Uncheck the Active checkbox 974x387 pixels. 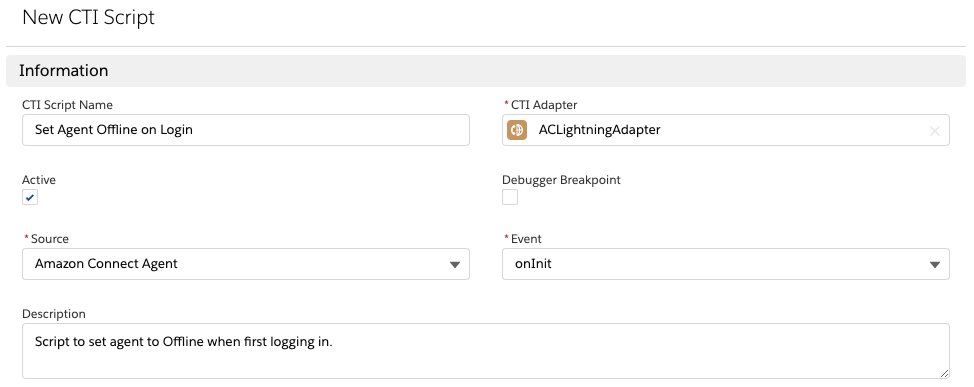30,198
